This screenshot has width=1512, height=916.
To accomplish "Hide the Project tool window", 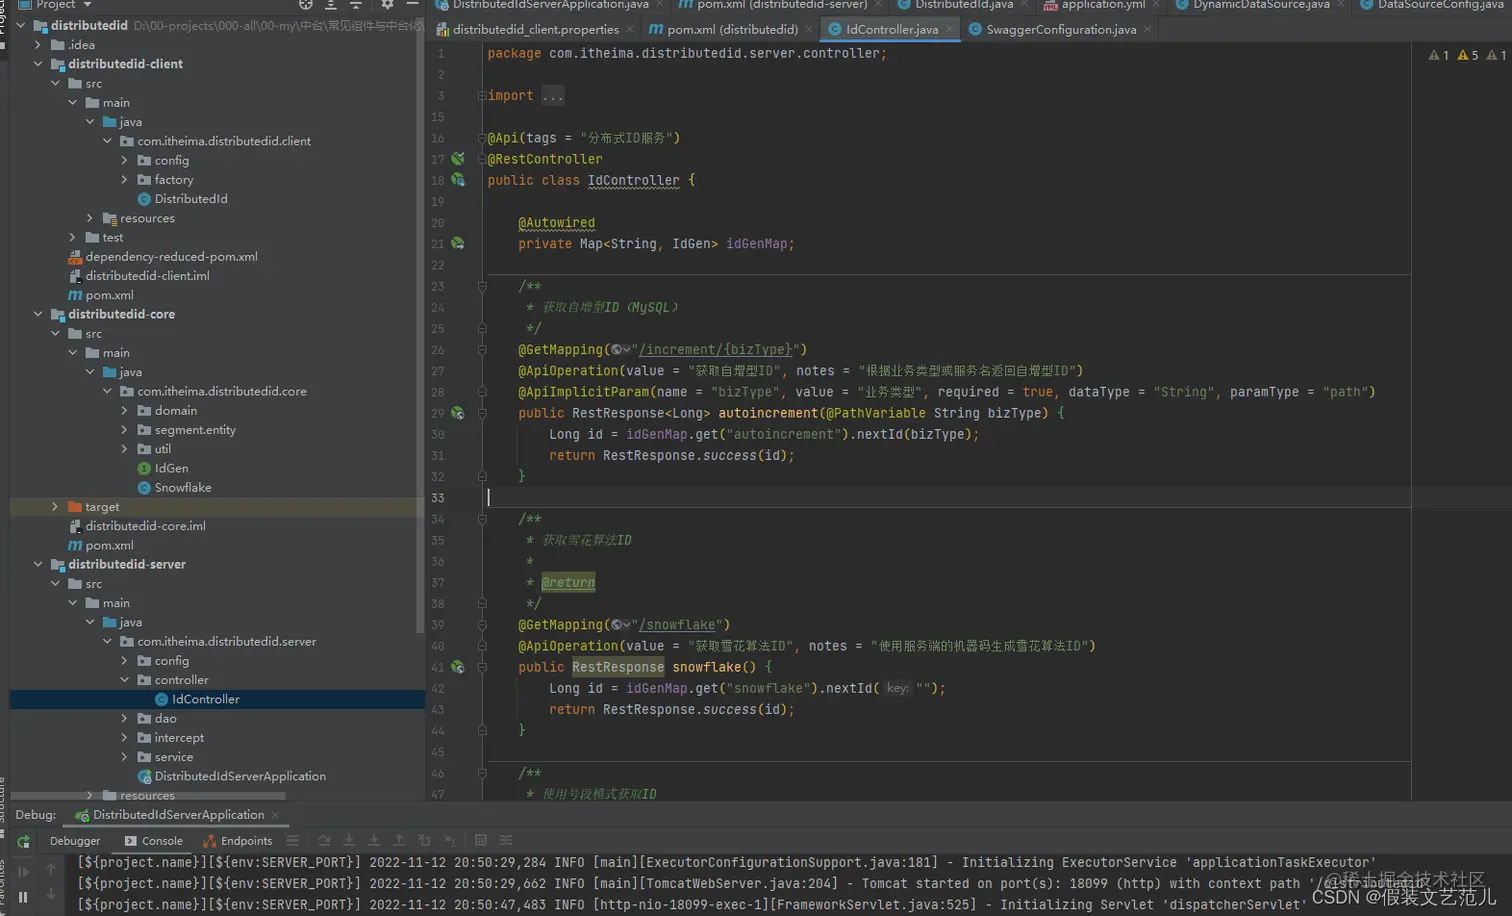I will pos(412,5).
